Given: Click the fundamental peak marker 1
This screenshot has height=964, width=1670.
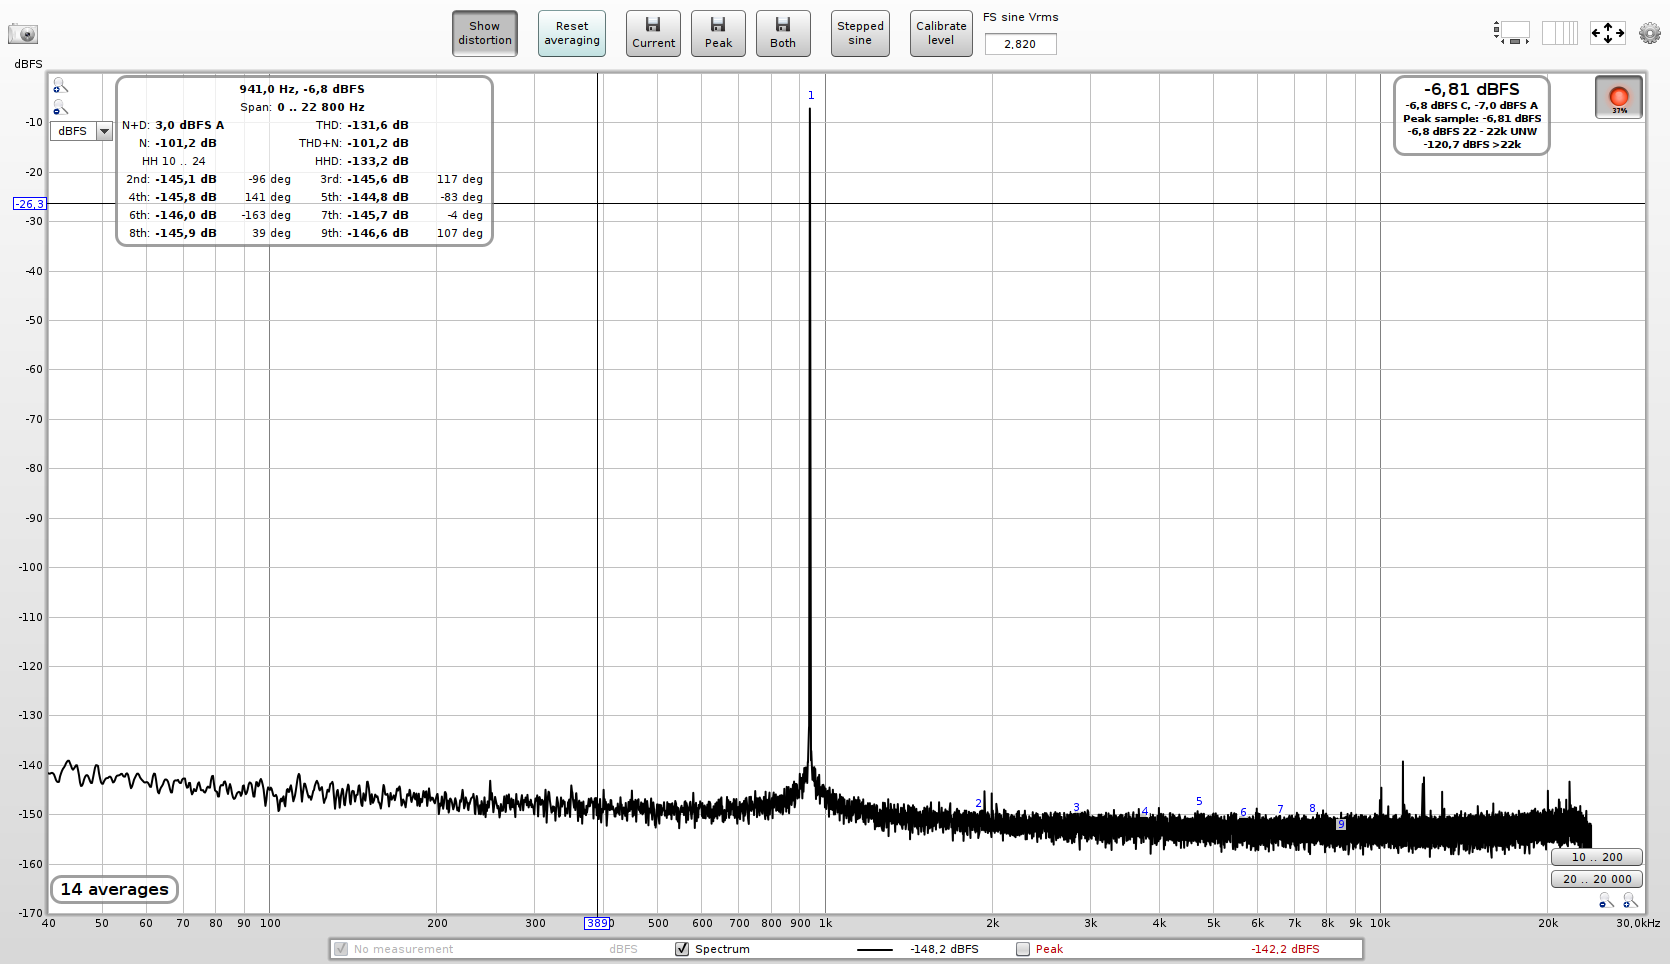Looking at the screenshot, I should point(811,96).
